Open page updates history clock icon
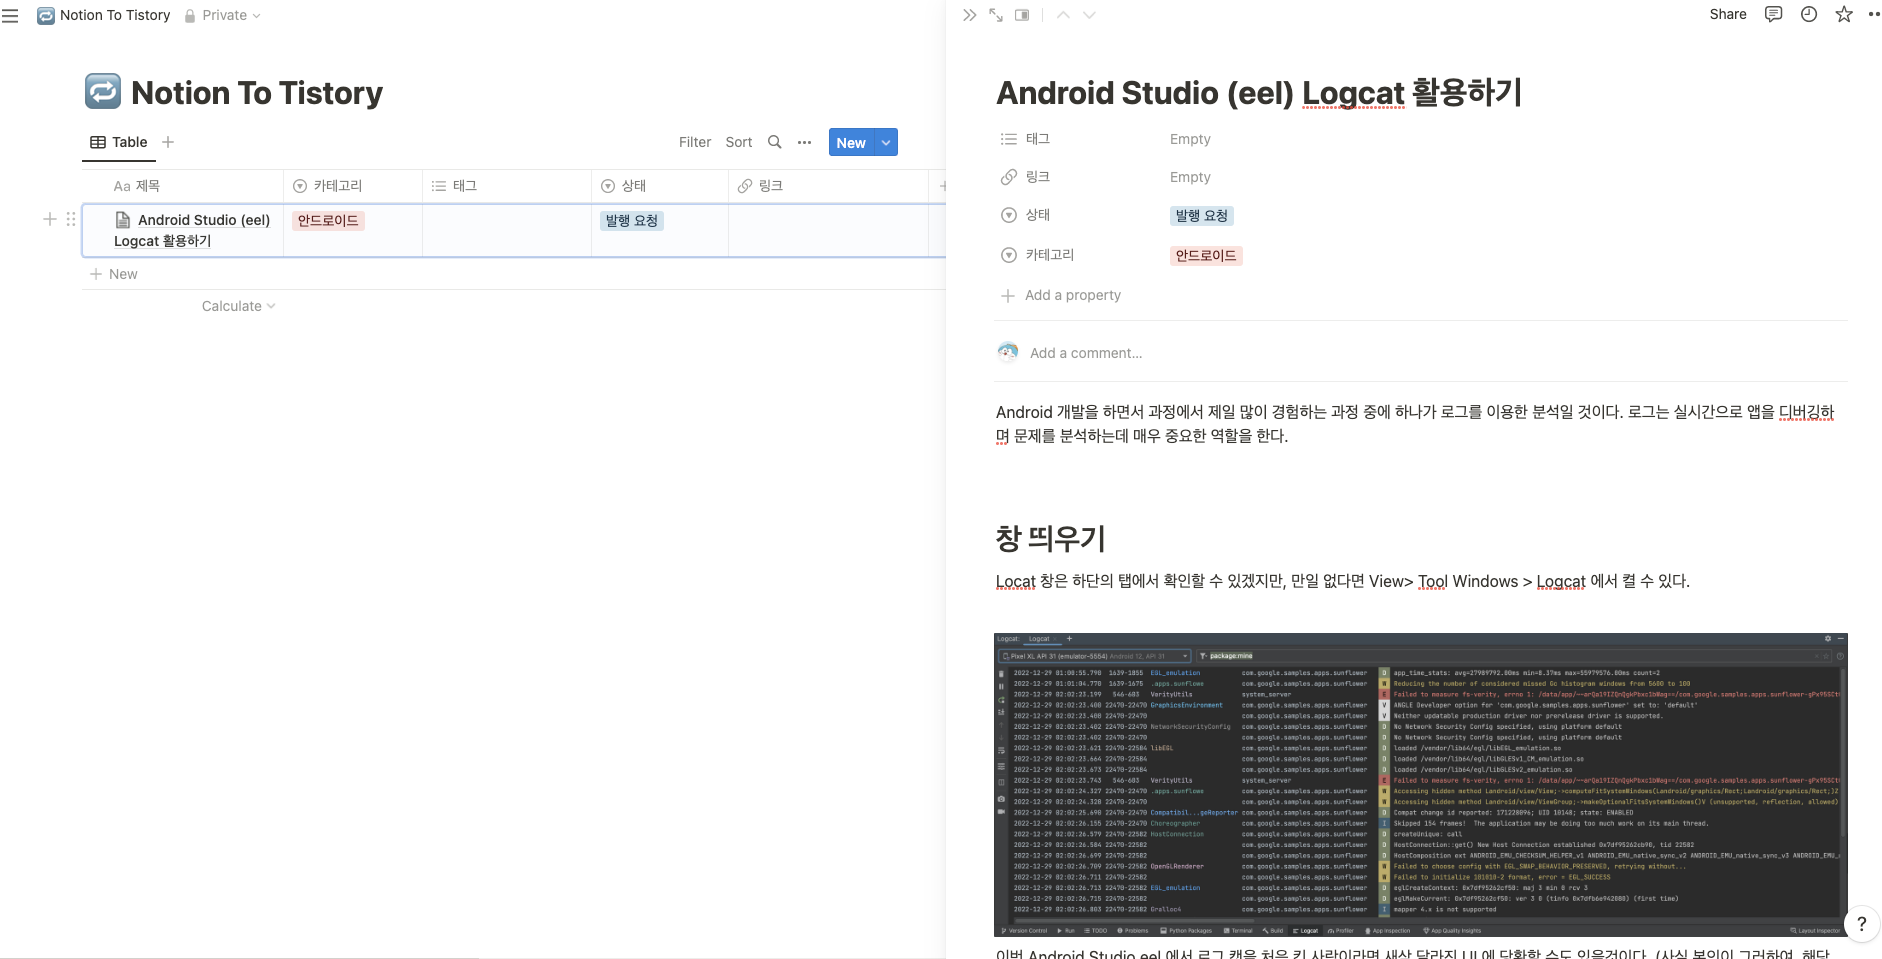Screen dimensions: 1882x959 point(1808,14)
